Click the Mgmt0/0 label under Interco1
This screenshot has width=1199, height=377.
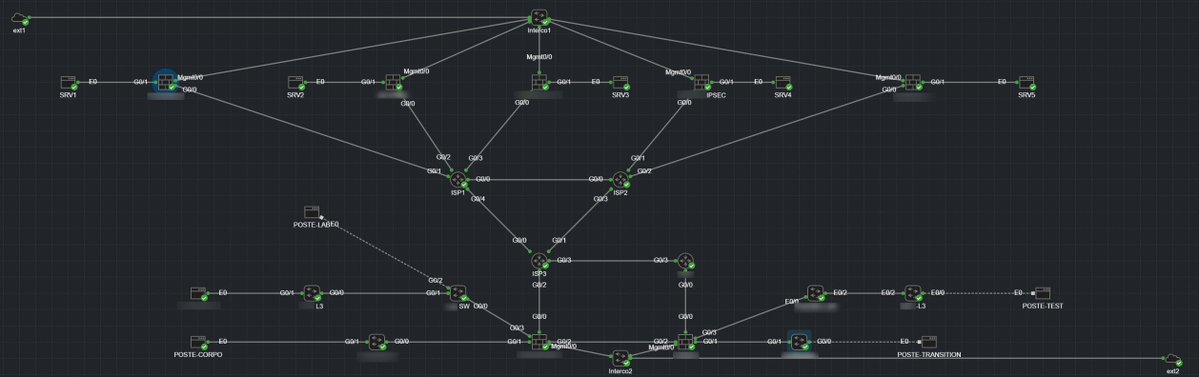[x=540, y=57]
